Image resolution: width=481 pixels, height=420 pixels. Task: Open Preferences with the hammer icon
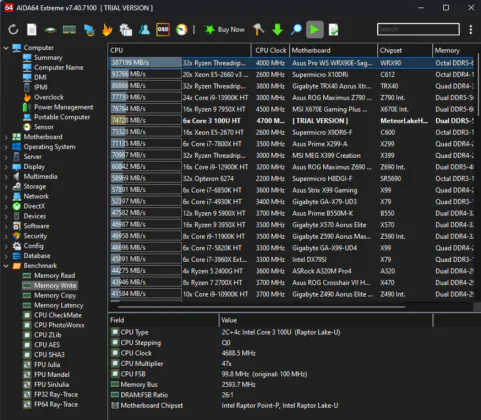[258, 30]
